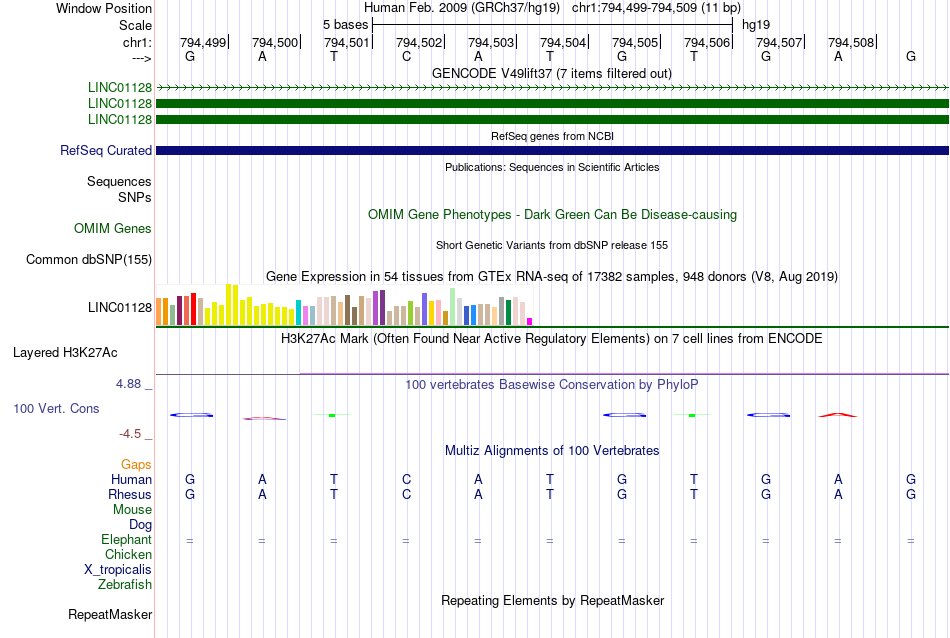The image size is (950, 638).
Task: Open GENCODE V49lift37 track title
Action: click(552, 73)
